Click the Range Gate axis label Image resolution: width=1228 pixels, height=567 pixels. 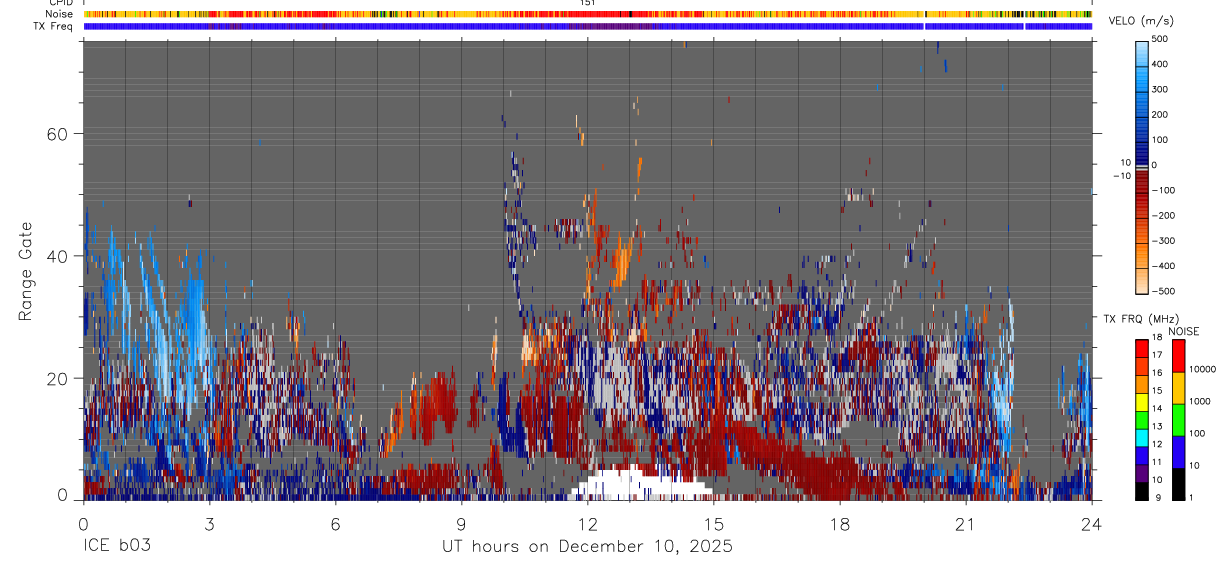27,271
